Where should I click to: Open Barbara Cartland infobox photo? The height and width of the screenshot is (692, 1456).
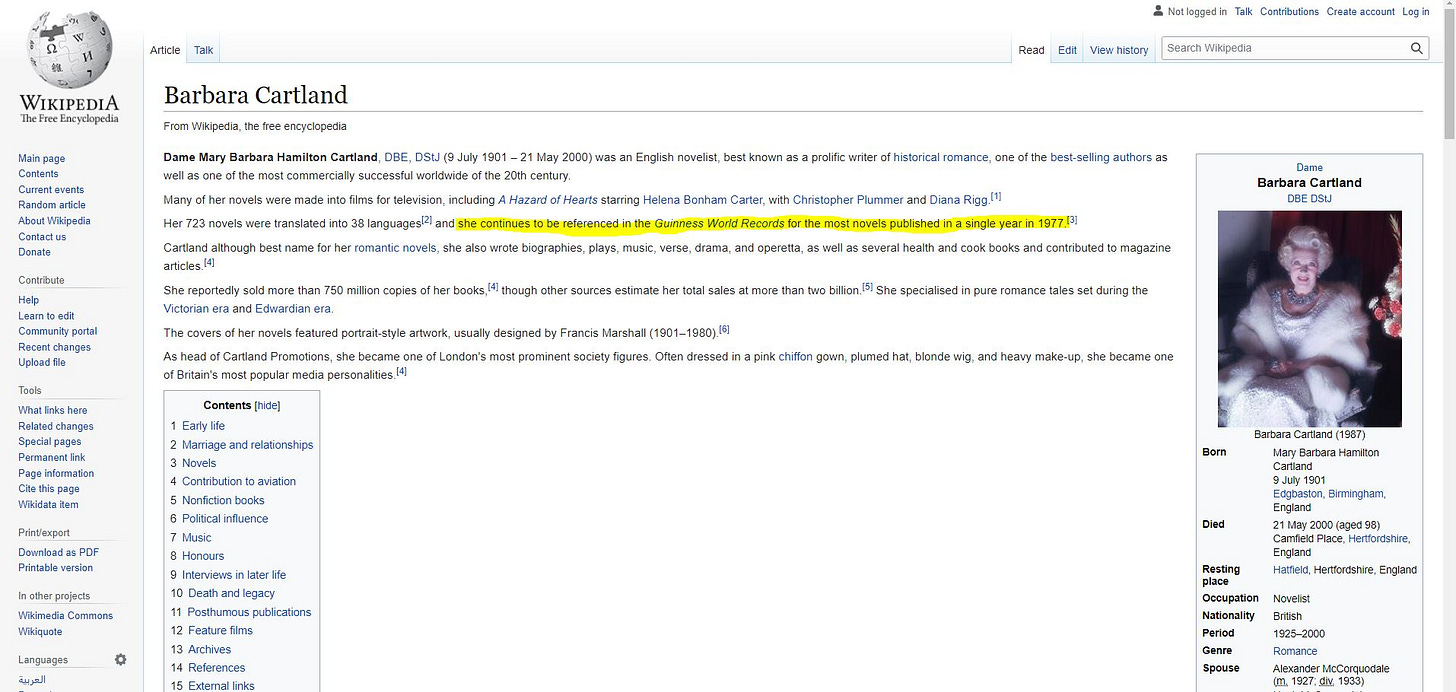click(1309, 319)
